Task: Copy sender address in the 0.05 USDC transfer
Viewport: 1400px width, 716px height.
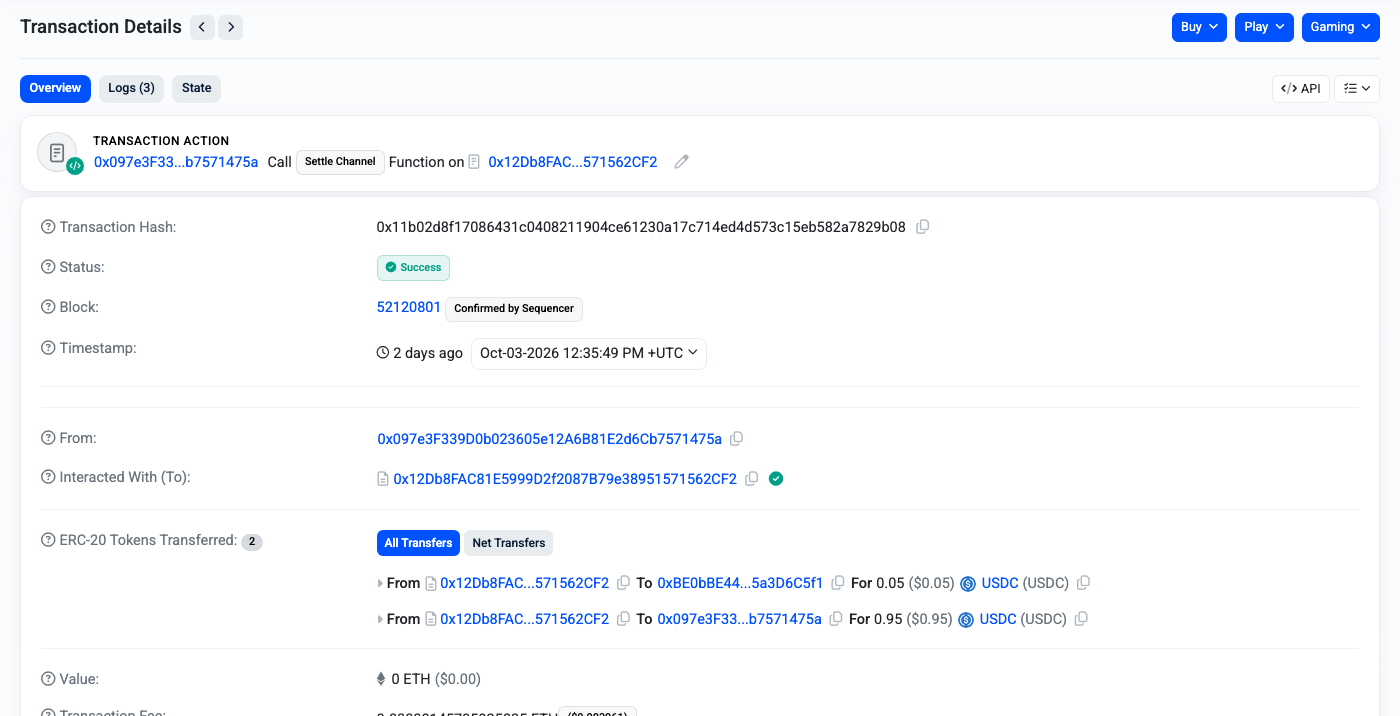Action: pyautogui.click(x=624, y=583)
